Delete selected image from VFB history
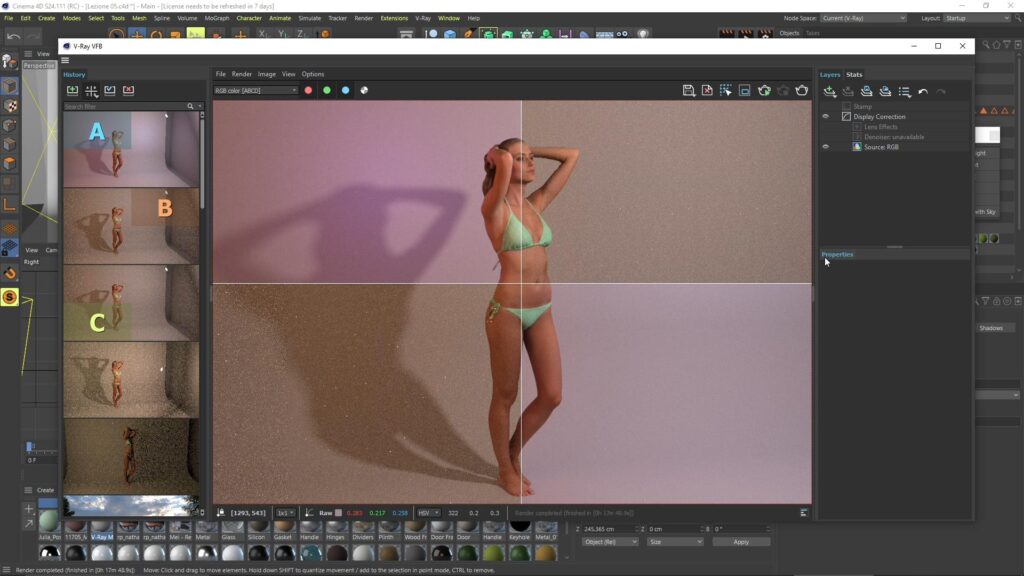Viewport: 1024px width, 576px height. pos(129,90)
